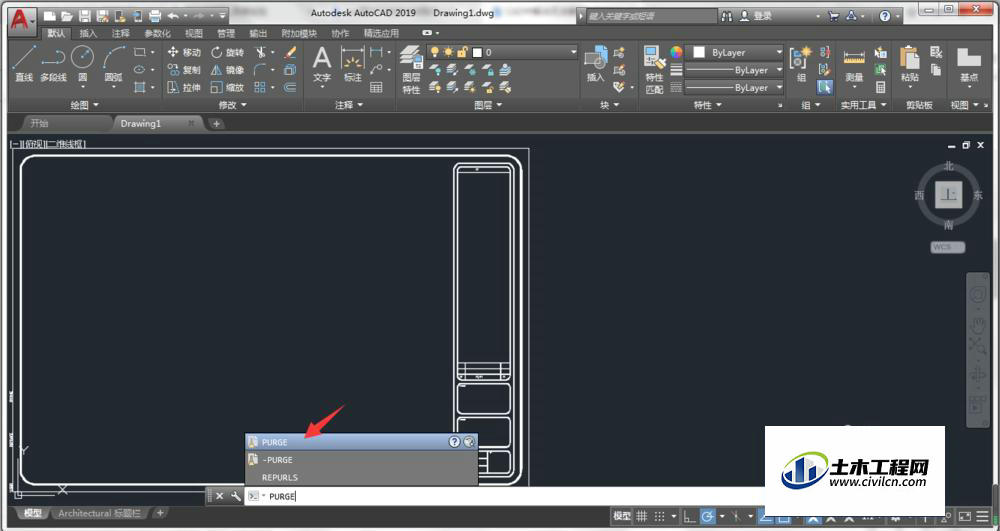Click the Mirror (镜像) command

click(228, 70)
